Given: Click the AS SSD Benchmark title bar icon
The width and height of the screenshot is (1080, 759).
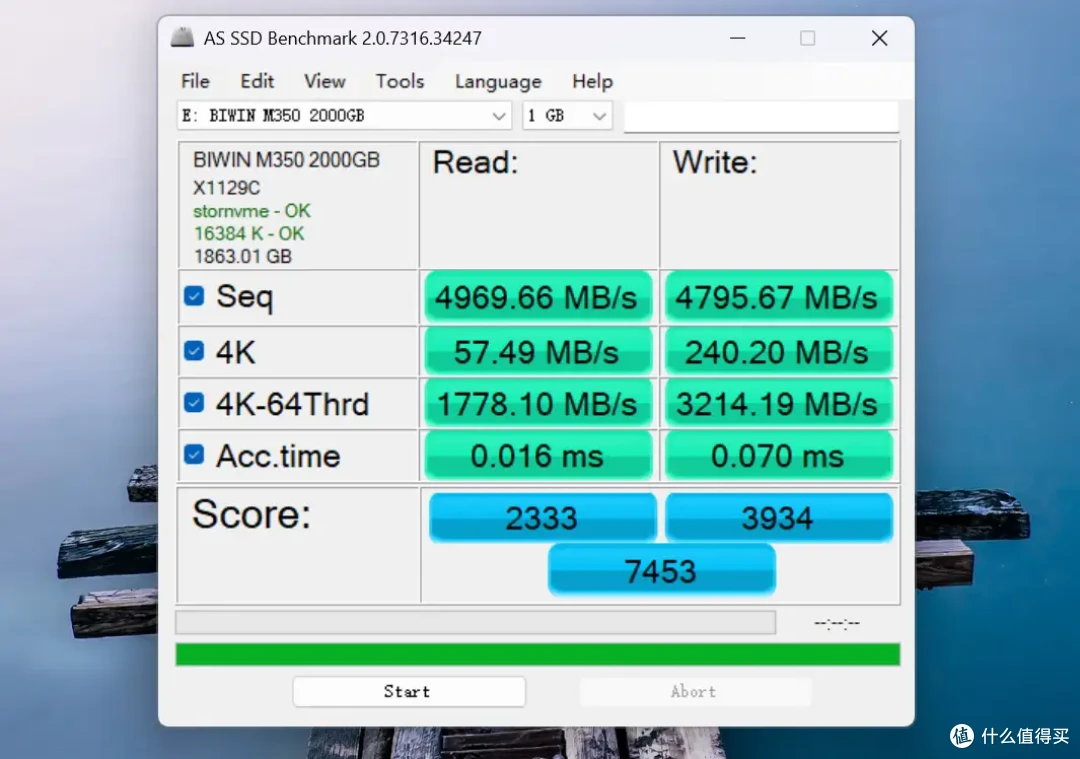Looking at the screenshot, I should click(183, 38).
